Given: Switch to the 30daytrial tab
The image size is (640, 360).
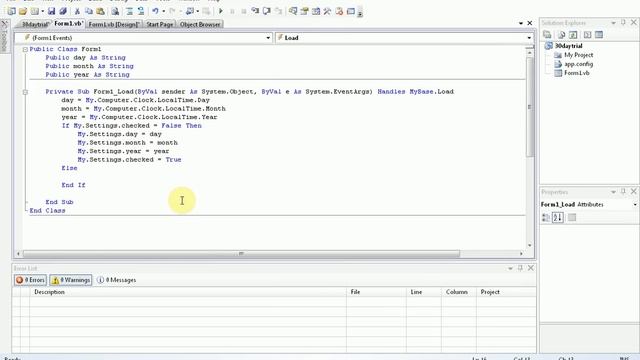Looking at the screenshot, I should pyautogui.click(x=35, y=24).
